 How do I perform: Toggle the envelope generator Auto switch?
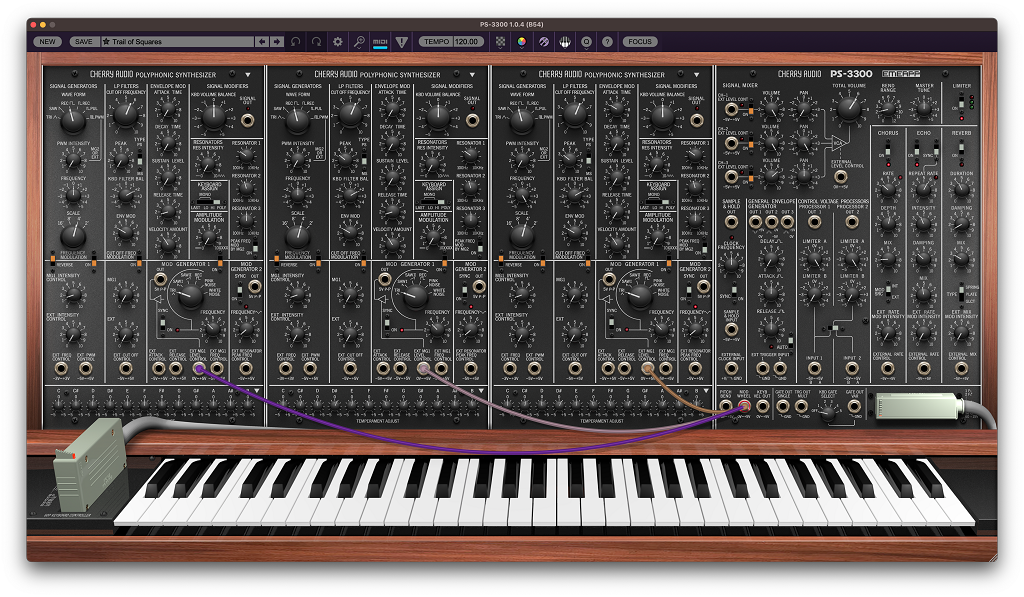(790, 341)
